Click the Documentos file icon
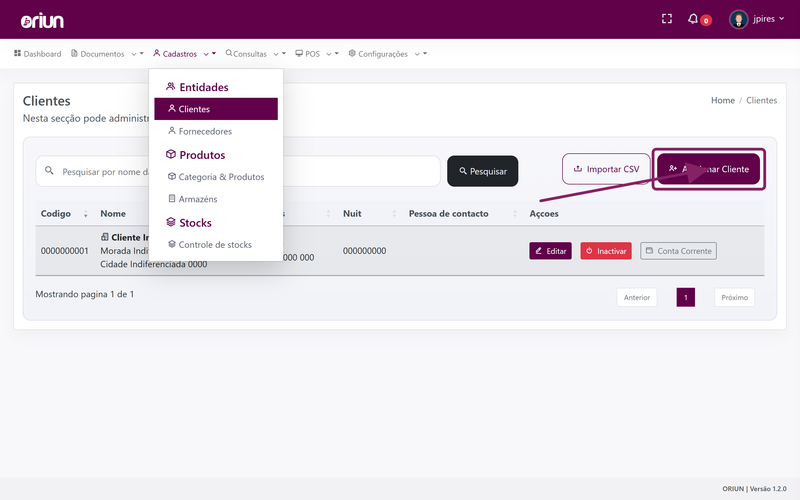The image size is (800, 500). [74, 53]
